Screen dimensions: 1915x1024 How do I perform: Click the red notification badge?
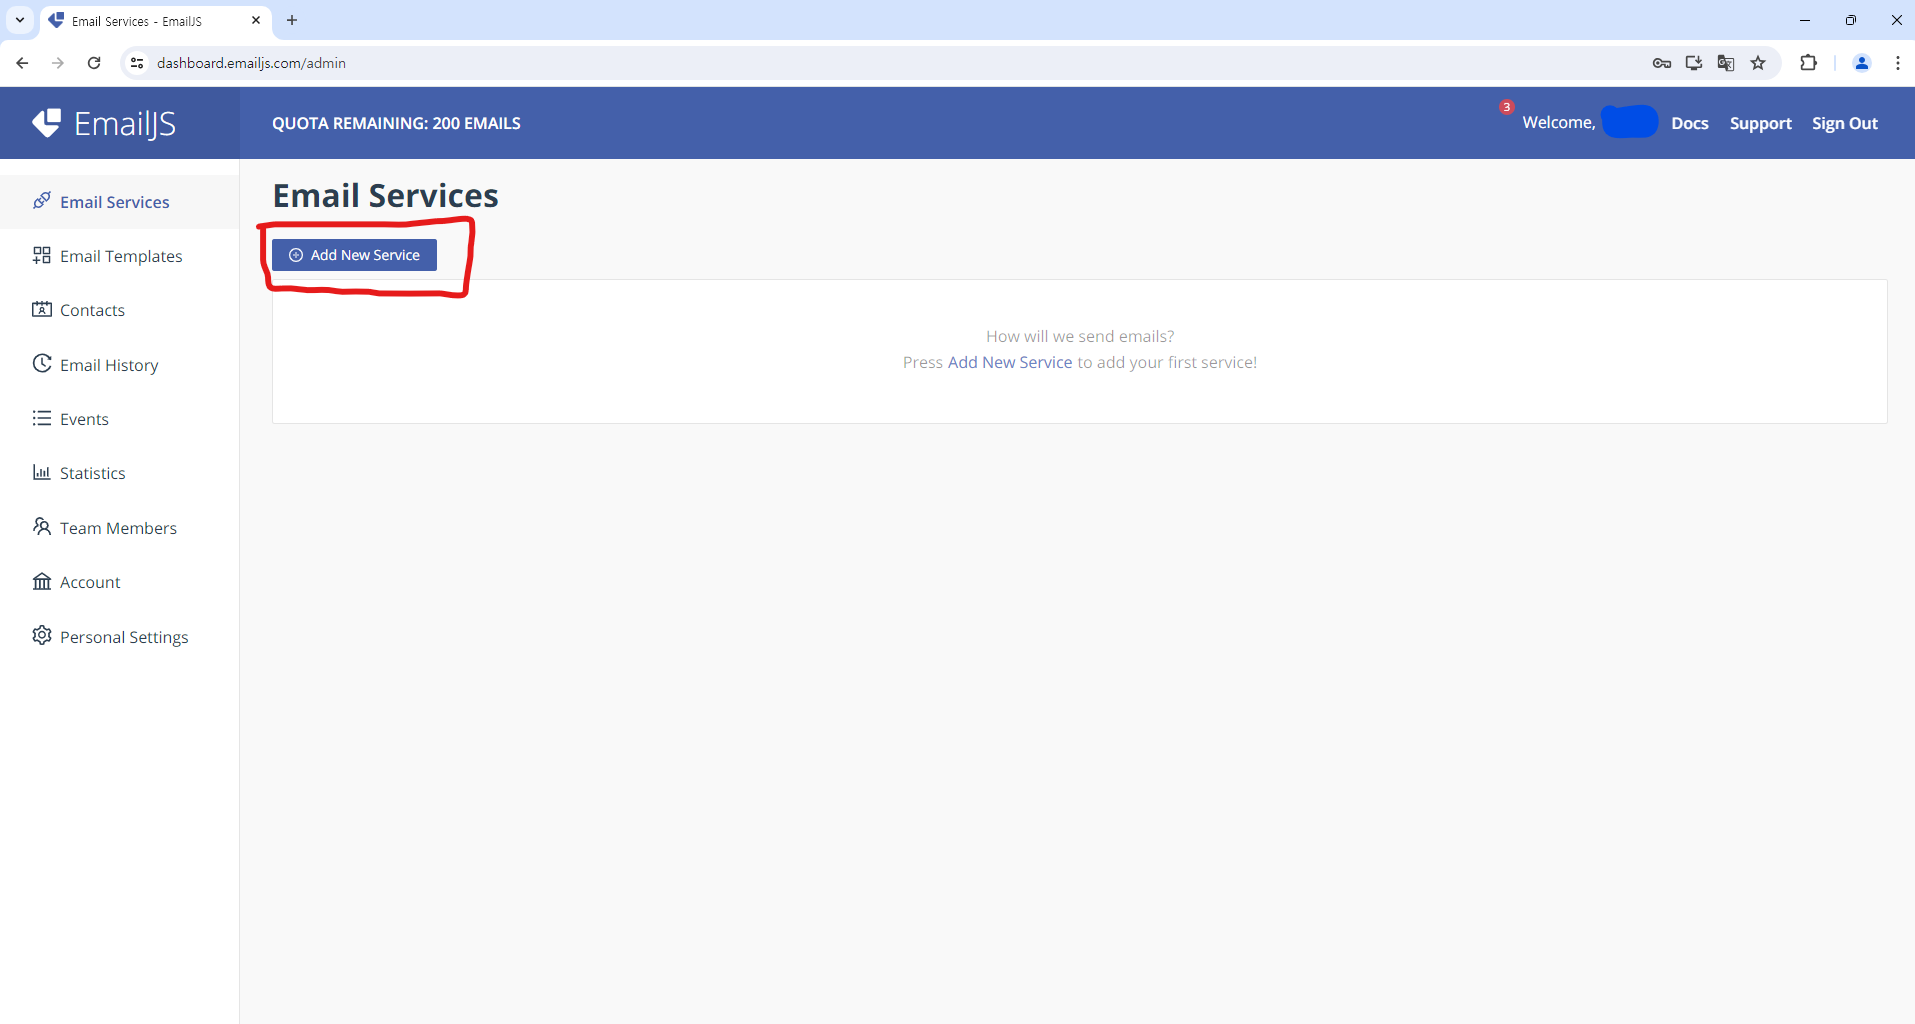point(1507,107)
